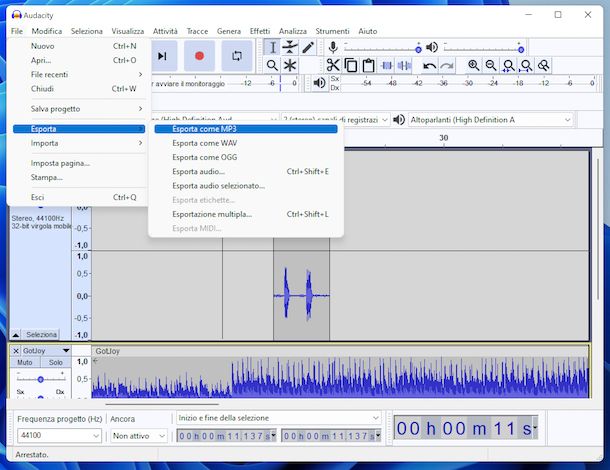Click the selection end time field

point(331,436)
